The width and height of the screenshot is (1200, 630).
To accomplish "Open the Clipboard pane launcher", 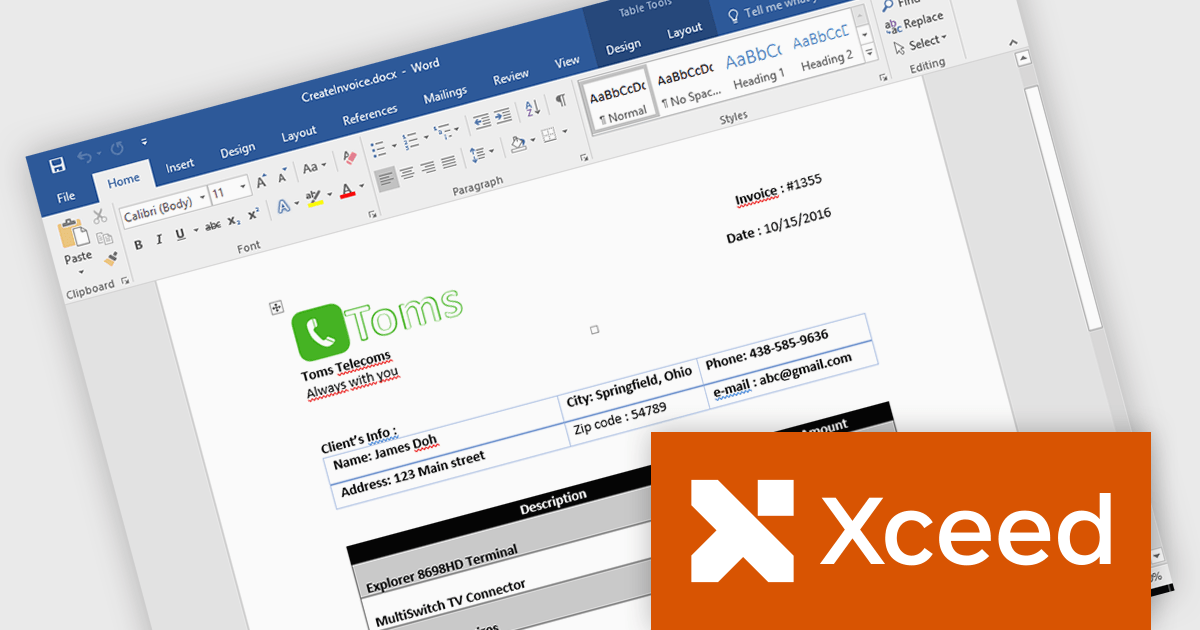I will 125,283.
